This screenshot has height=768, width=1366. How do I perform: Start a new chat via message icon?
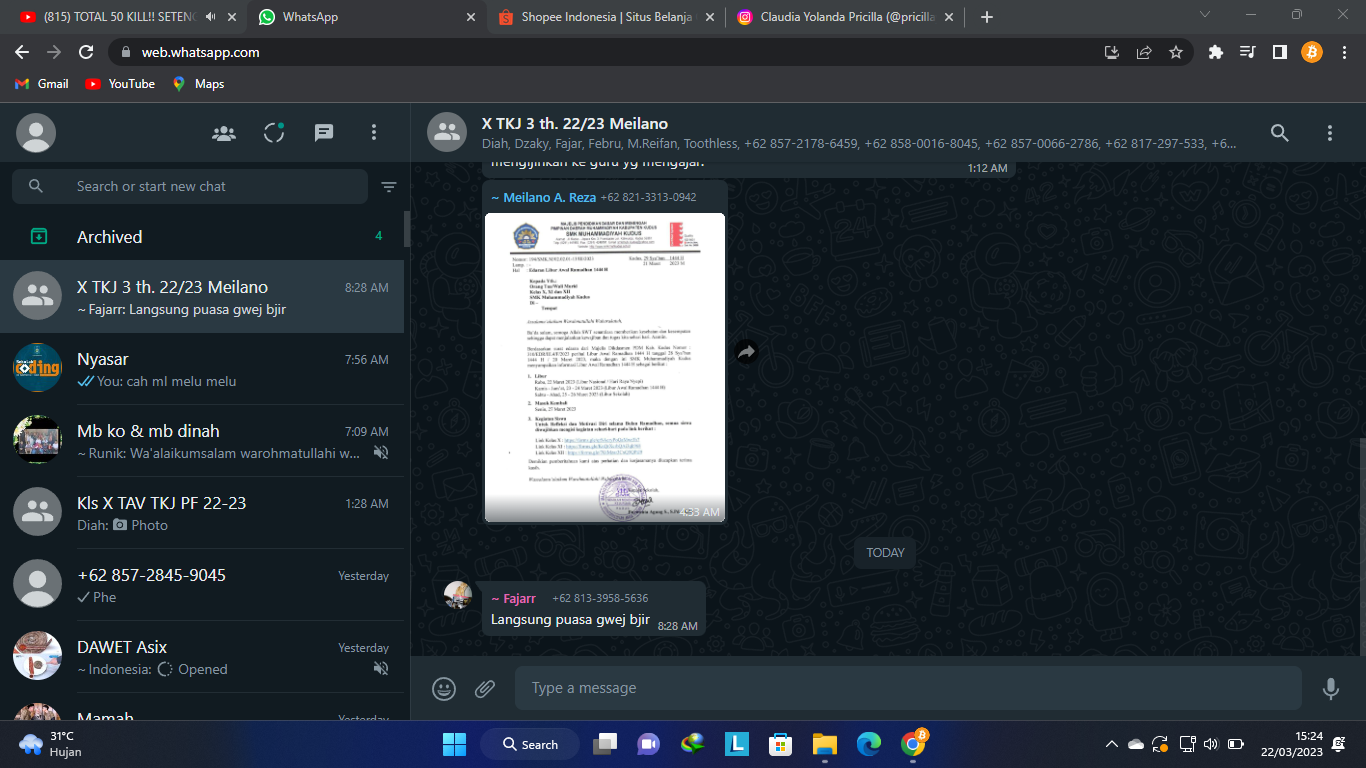point(324,133)
